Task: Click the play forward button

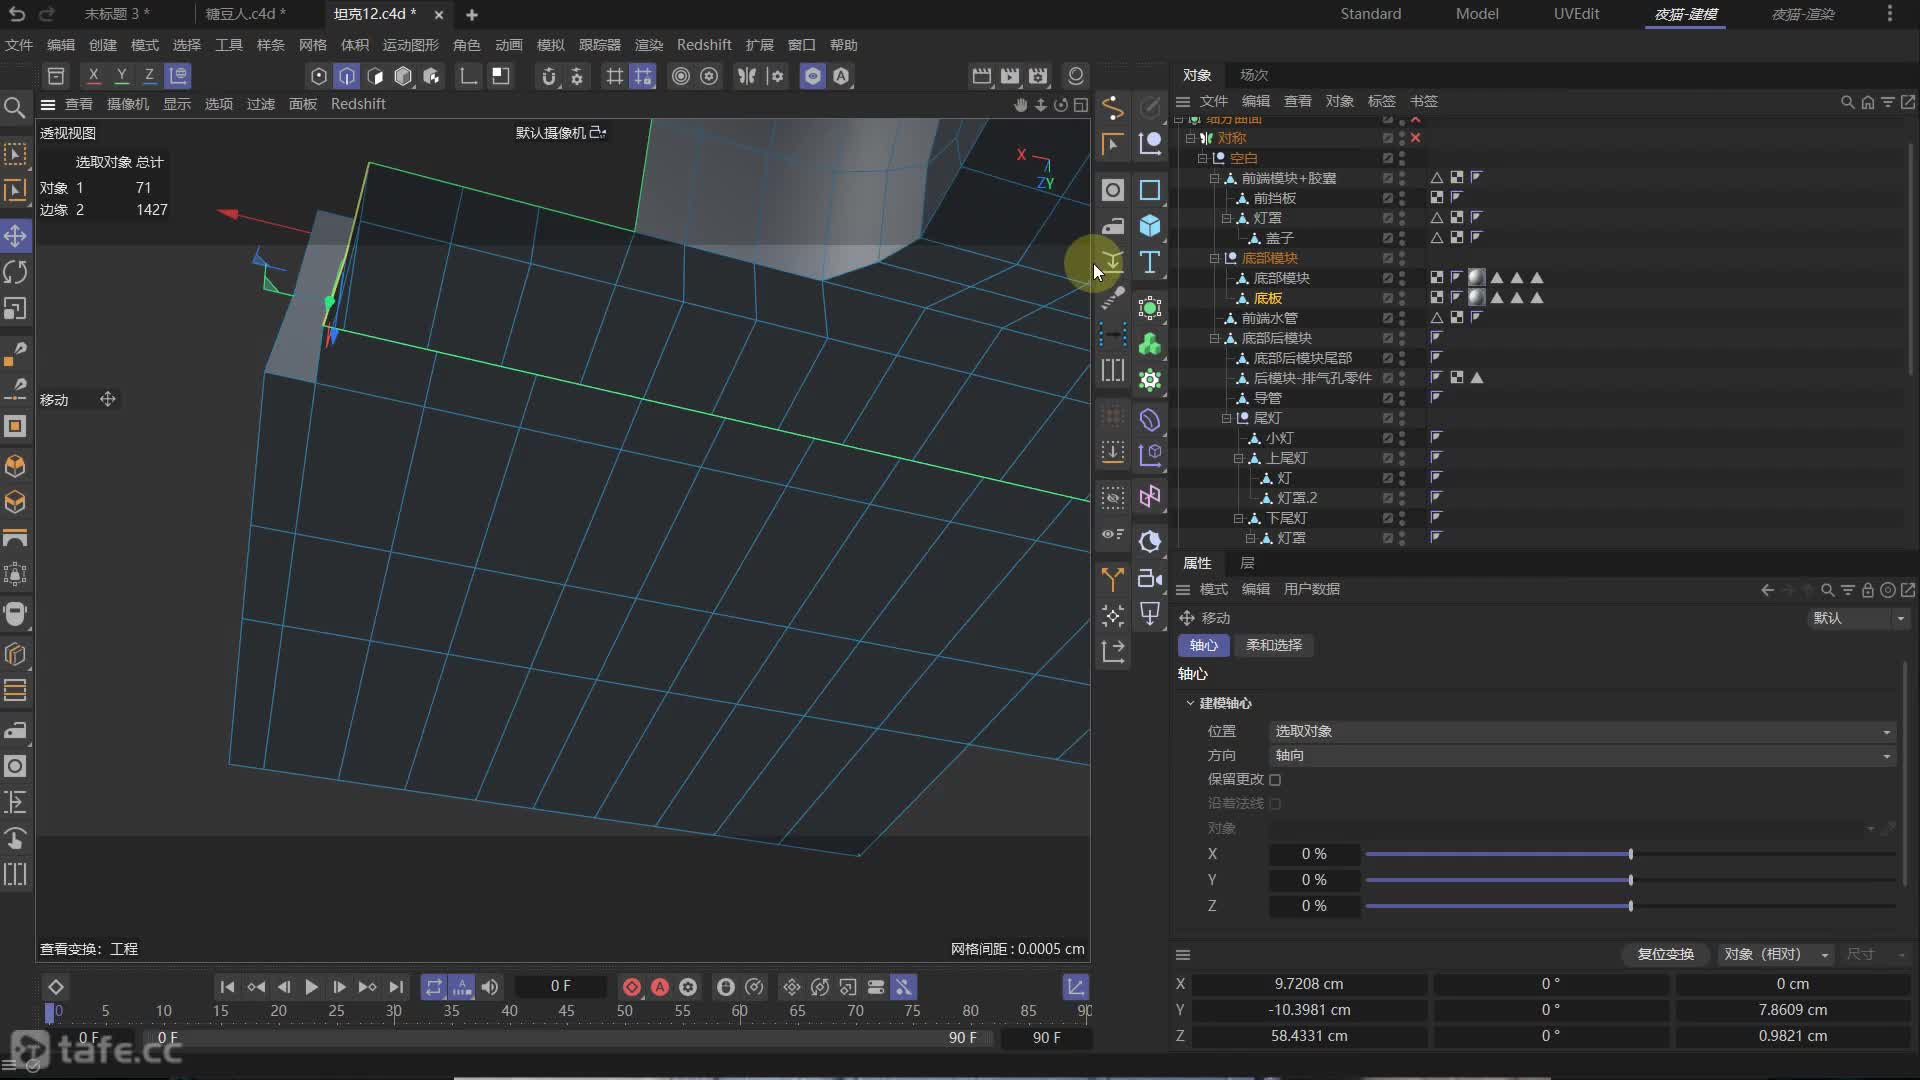Action: tap(311, 987)
